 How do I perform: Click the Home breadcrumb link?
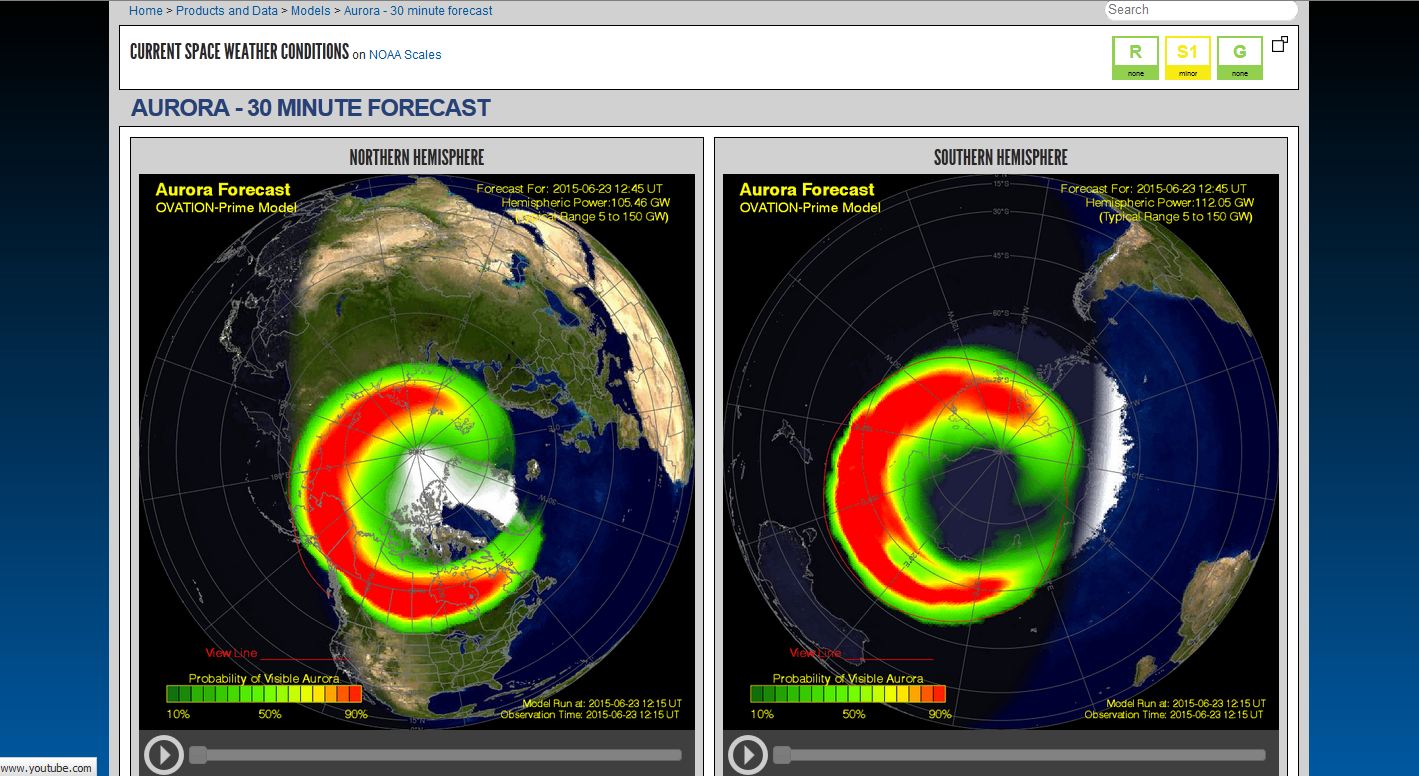tap(146, 11)
